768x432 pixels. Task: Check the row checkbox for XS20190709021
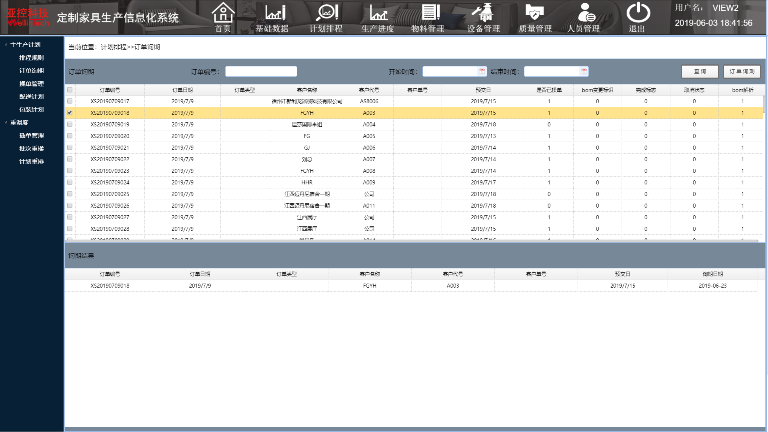click(x=70, y=147)
